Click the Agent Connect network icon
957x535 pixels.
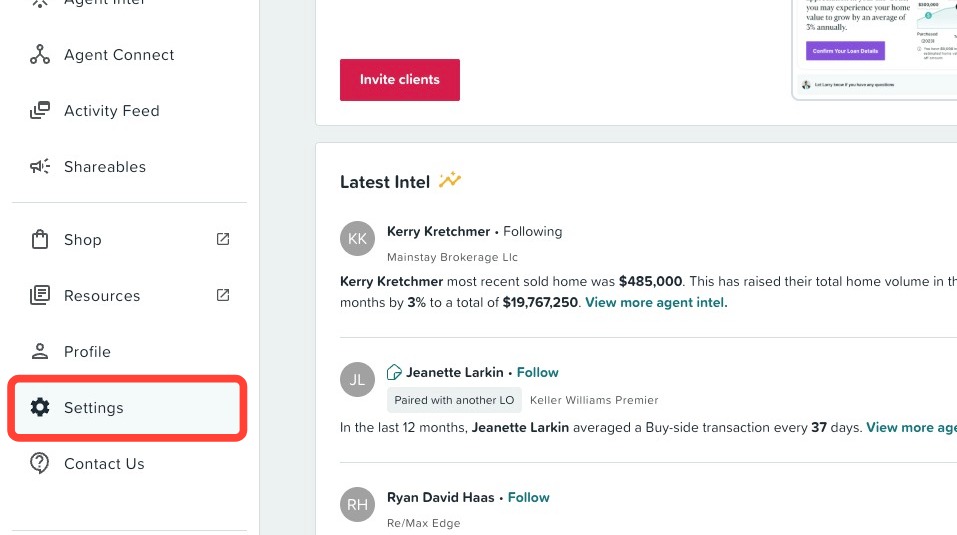(x=40, y=54)
